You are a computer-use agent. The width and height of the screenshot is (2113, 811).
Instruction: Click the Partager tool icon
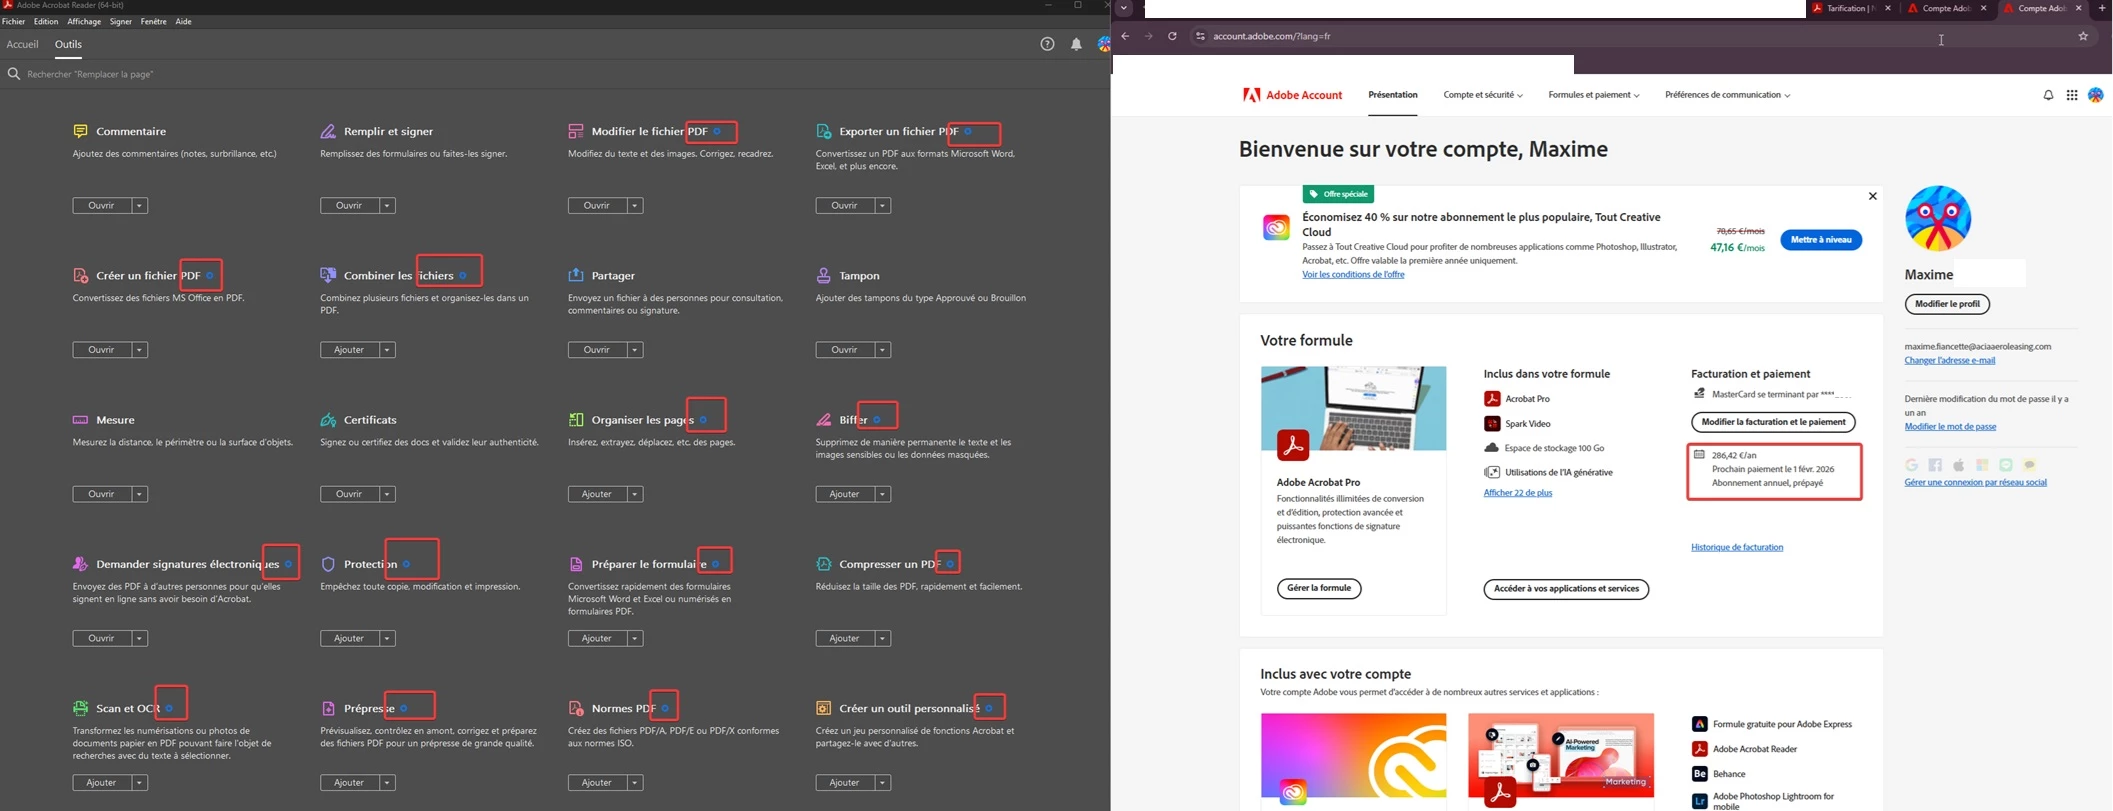click(576, 275)
